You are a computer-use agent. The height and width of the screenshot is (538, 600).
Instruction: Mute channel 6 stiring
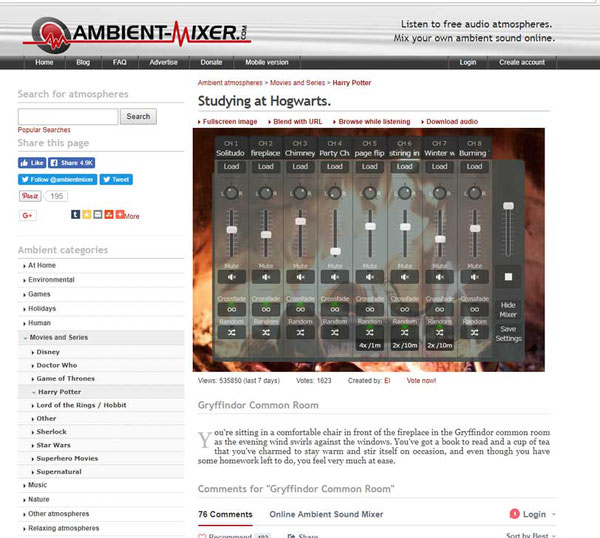tap(404, 277)
